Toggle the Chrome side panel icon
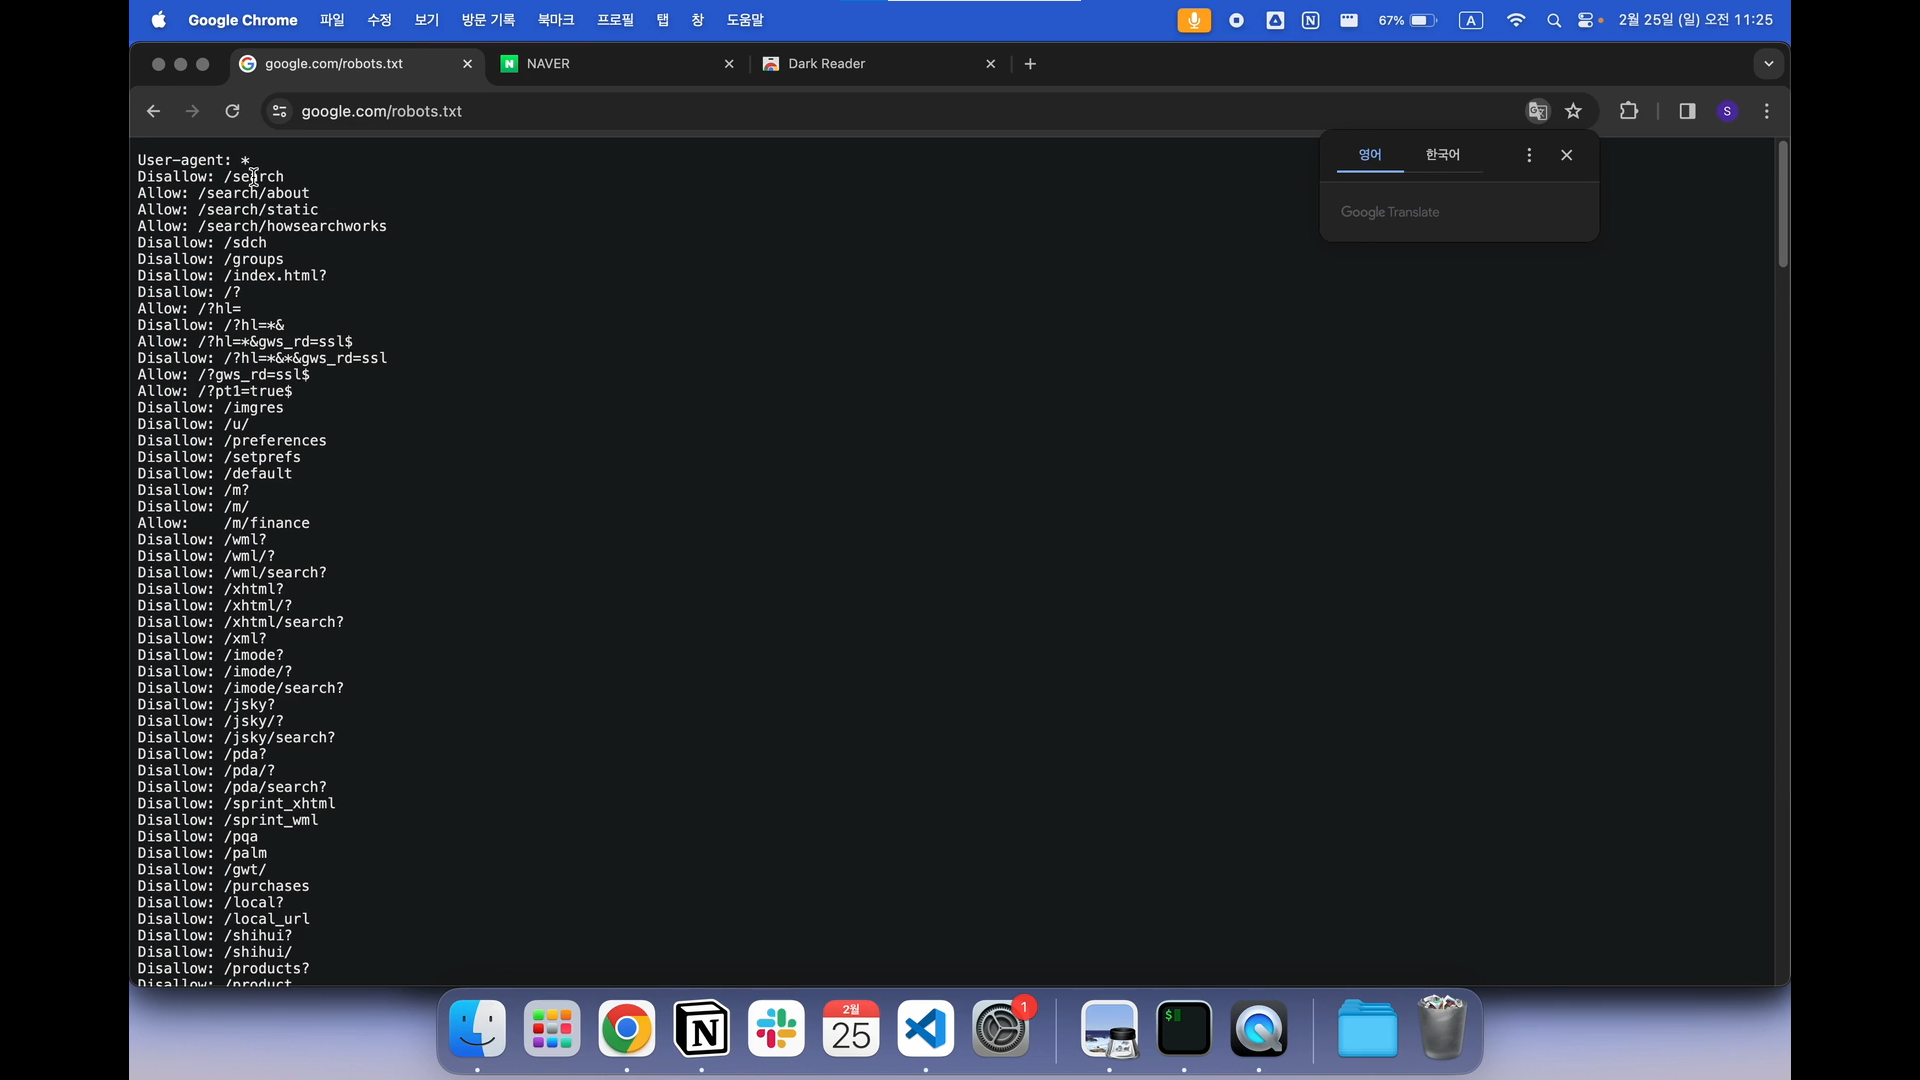Image resolution: width=1920 pixels, height=1080 pixels. [x=1688, y=111]
